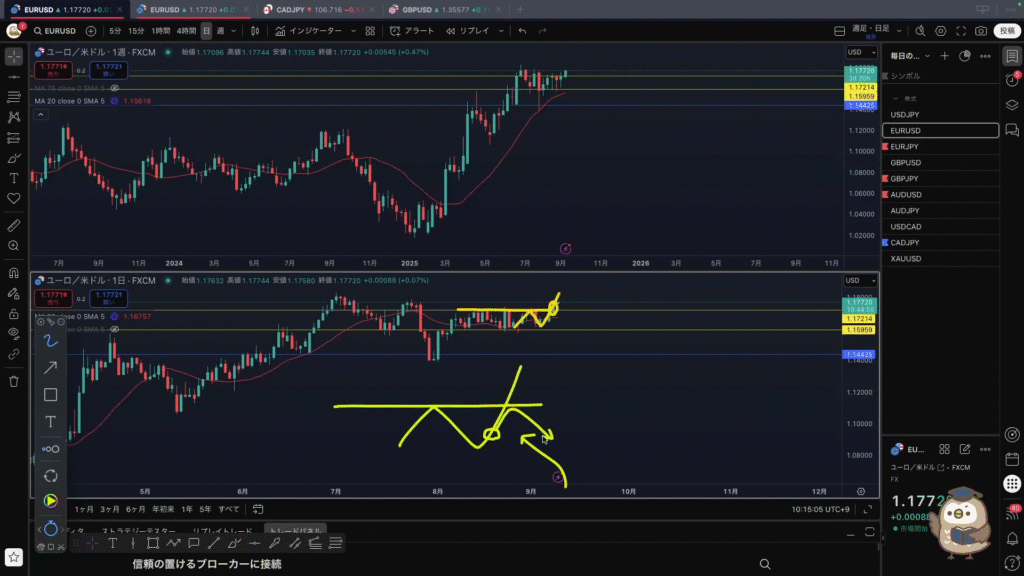Viewport: 1024px width, 576px height.
Task: Select the Fibonacci retracement tool in left sidebar
Action: pos(14,97)
